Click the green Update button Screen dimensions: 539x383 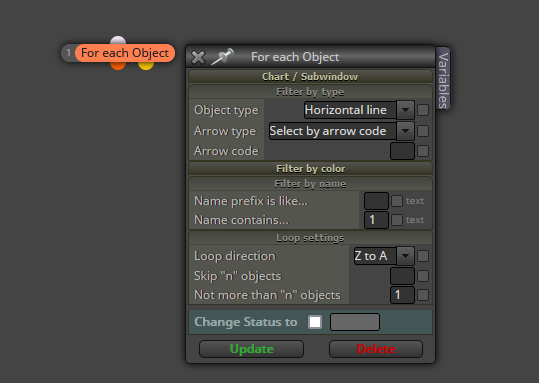click(251, 349)
